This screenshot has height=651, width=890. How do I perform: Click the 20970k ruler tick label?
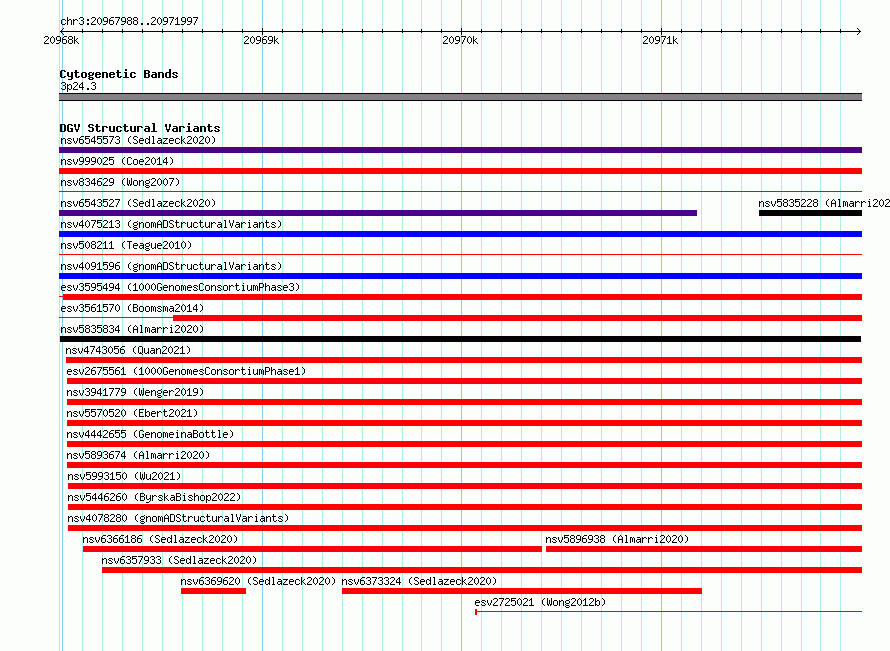[x=460, y=40]
